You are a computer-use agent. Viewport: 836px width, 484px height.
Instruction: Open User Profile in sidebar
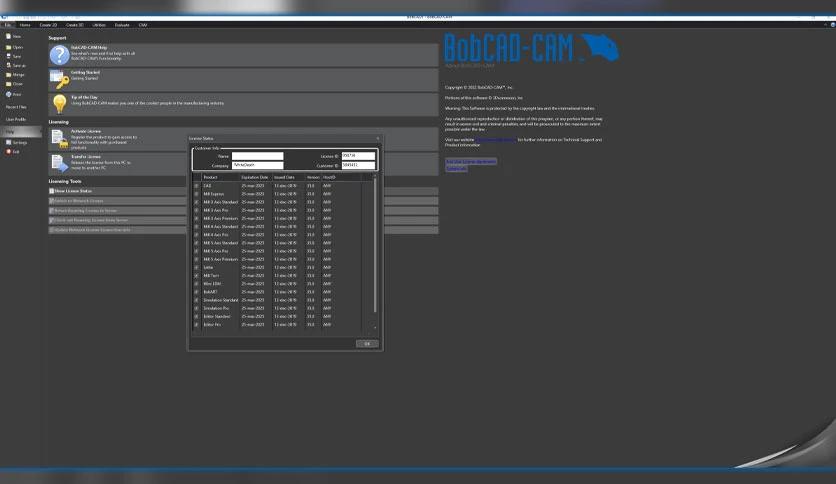(x=16, y=119)
